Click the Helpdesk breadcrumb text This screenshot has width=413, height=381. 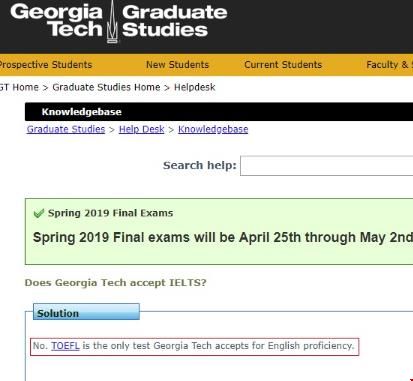[195, 87]
